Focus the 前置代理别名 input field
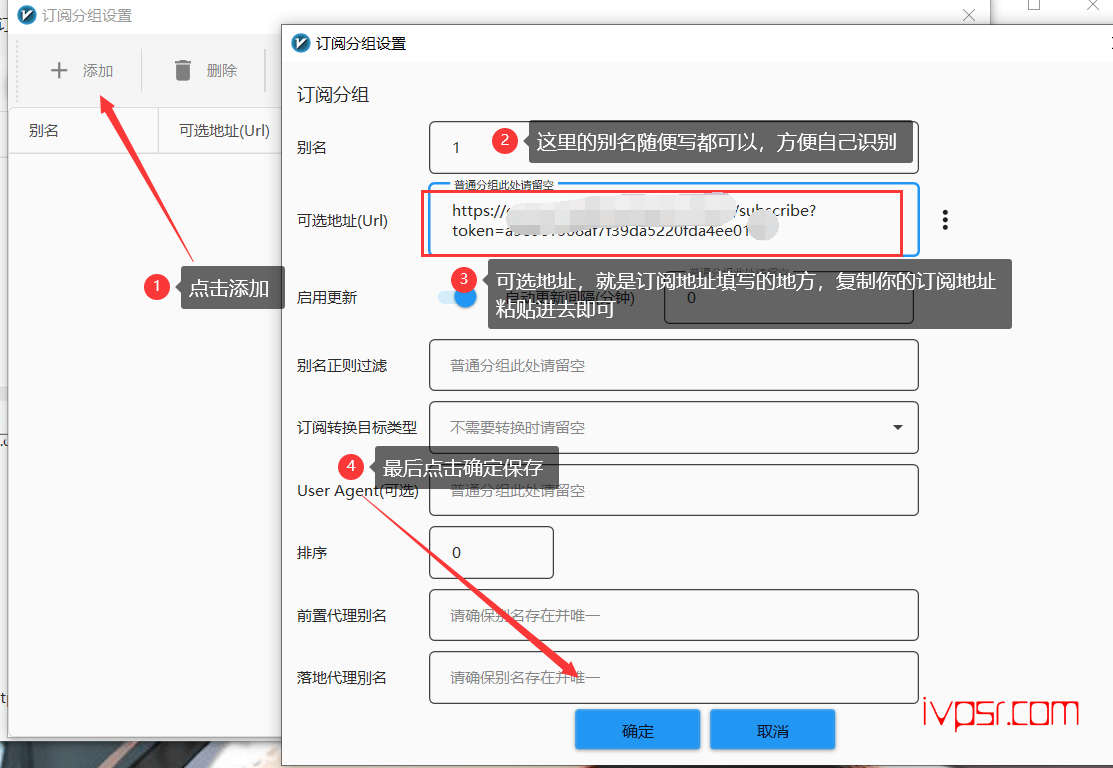 (674, 615)
